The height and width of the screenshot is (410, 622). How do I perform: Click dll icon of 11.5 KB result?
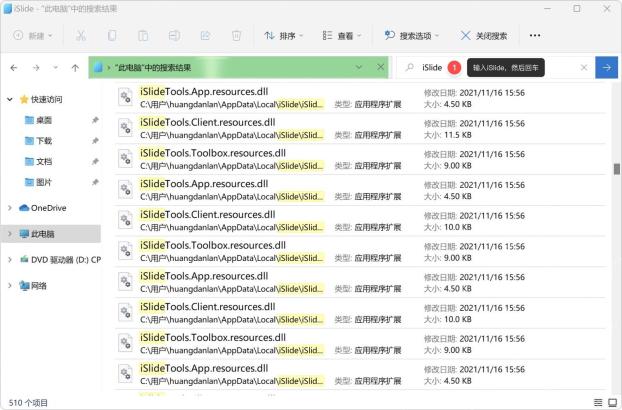pyautogui.click(x=126, y=128)
